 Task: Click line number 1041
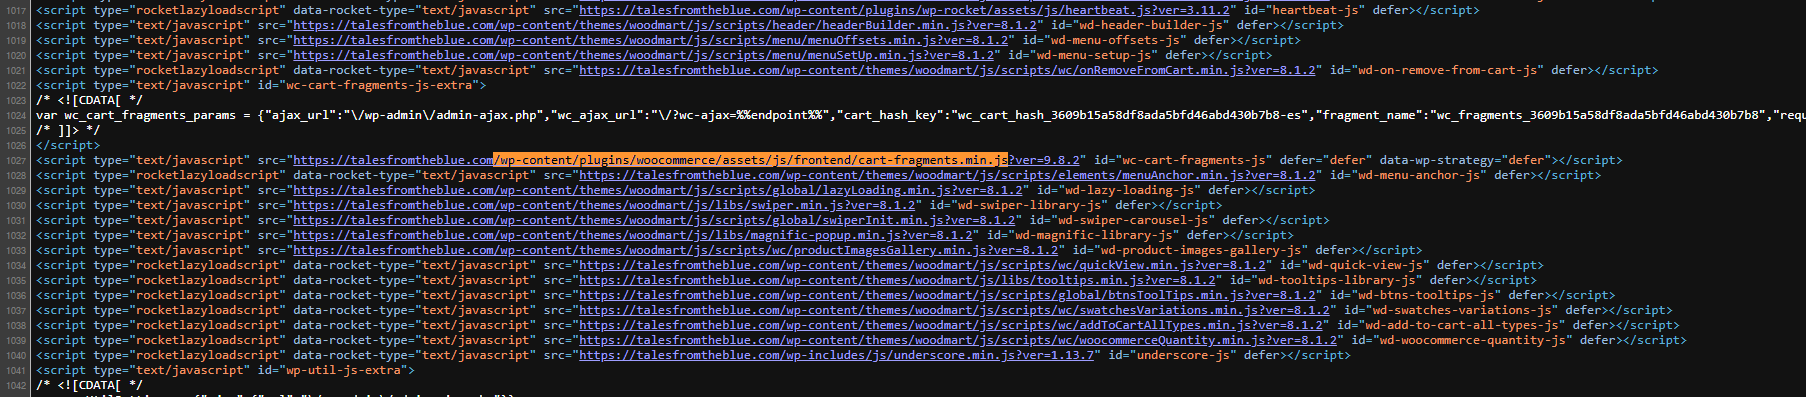coord(15,370)
